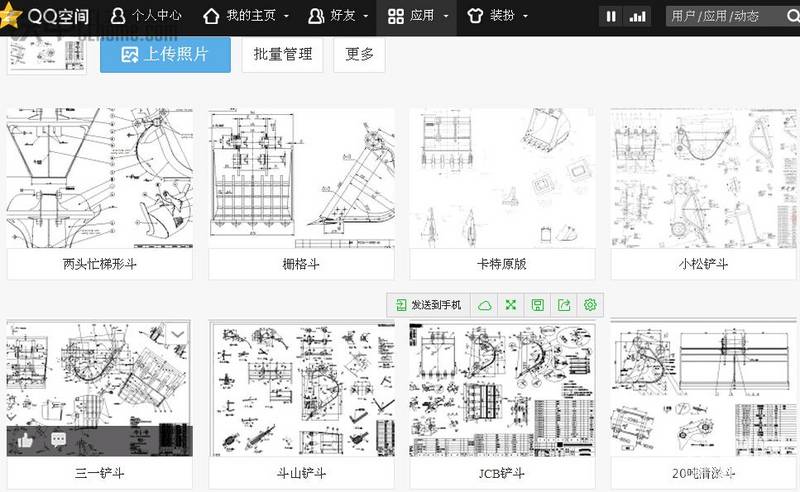
Task: Open the 装扮 menu
Action: pyautogui.click(x=491, y=16)
